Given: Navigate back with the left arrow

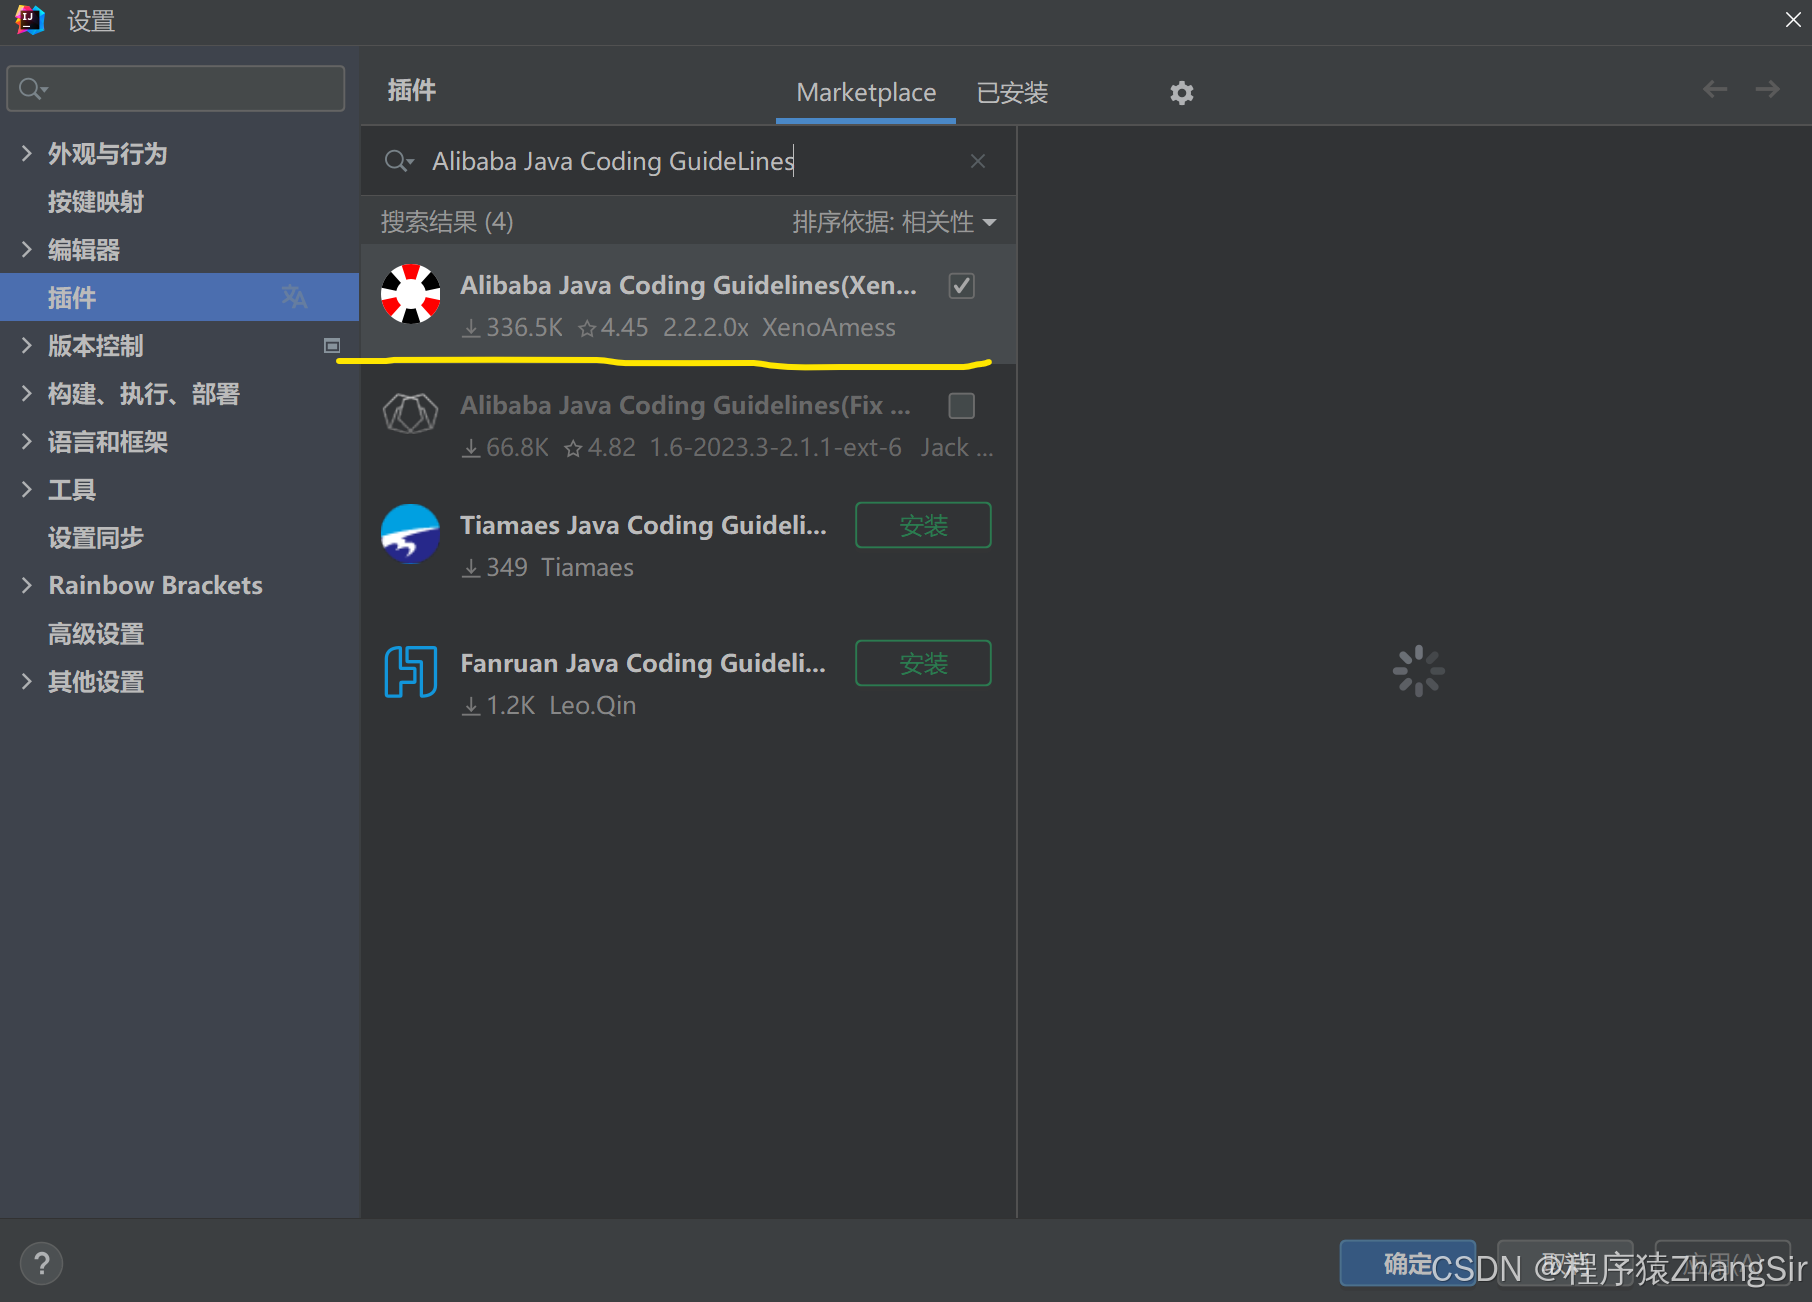Looking at the screenshot, I should pos(1715,89).
